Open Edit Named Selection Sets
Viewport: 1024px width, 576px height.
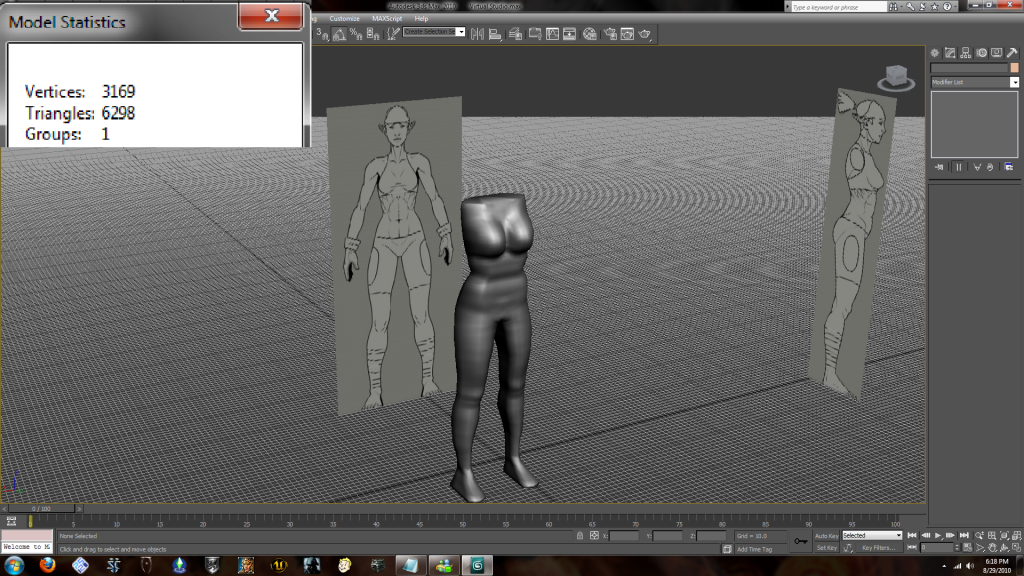pos(392,34)
